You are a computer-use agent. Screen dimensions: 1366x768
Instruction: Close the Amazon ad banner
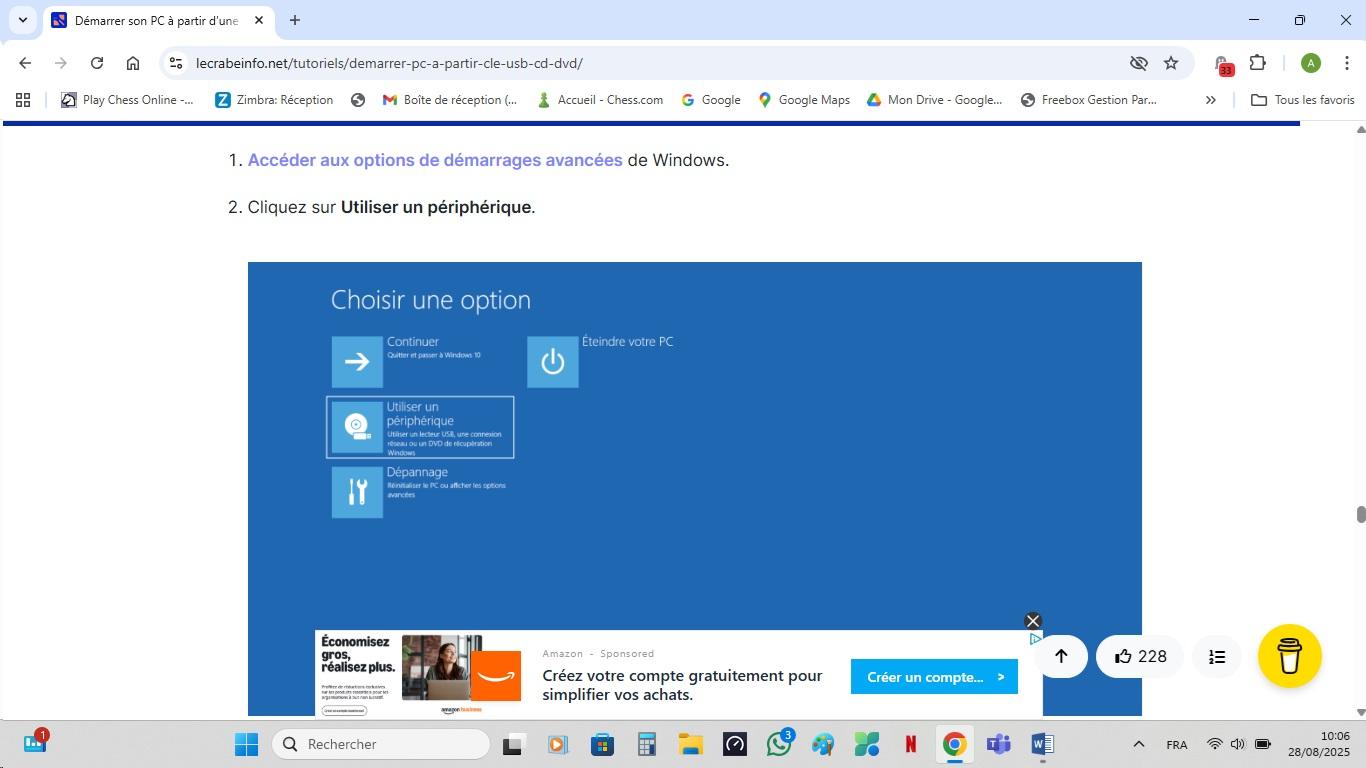point(1033,621)
